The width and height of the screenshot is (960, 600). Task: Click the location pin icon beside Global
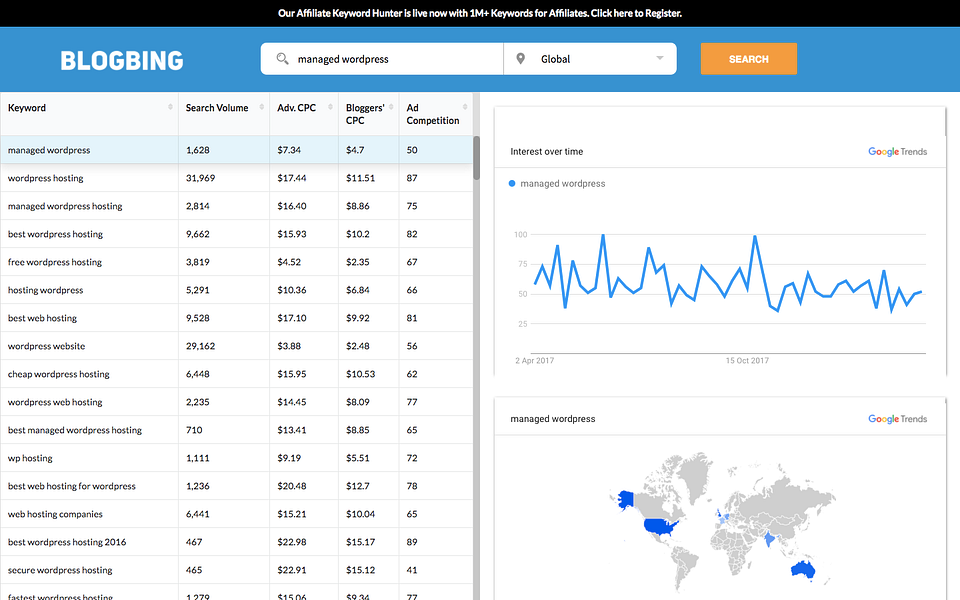tap(519, 59)
